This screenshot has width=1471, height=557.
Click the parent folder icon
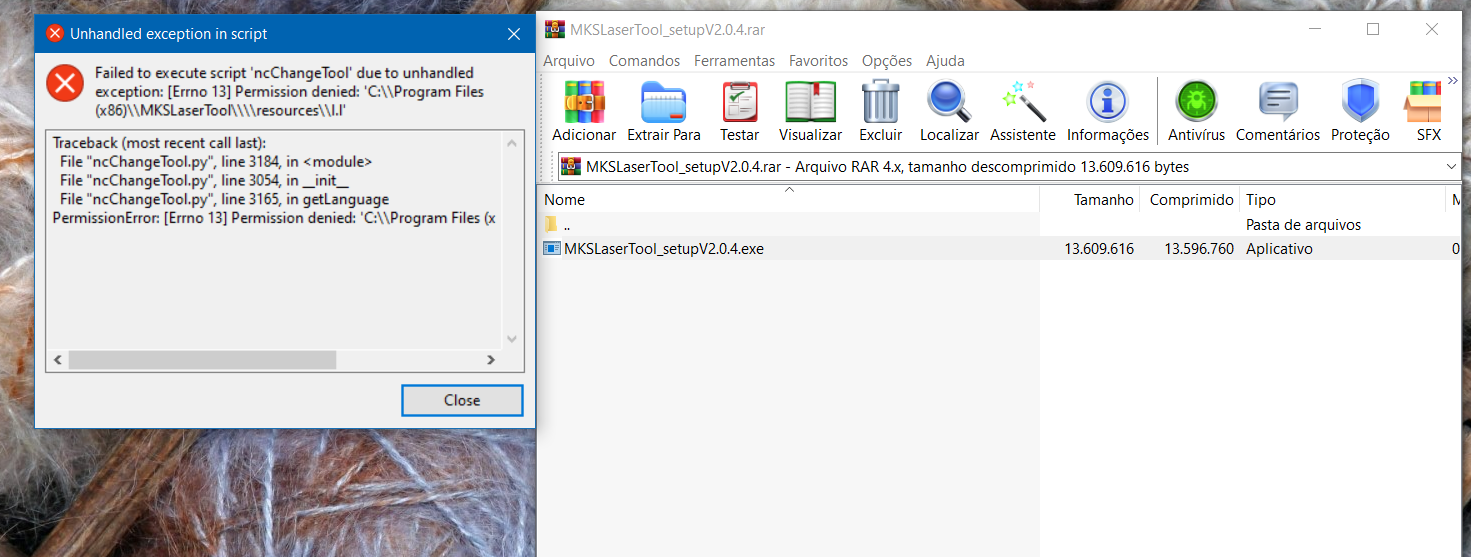point(551,224)
